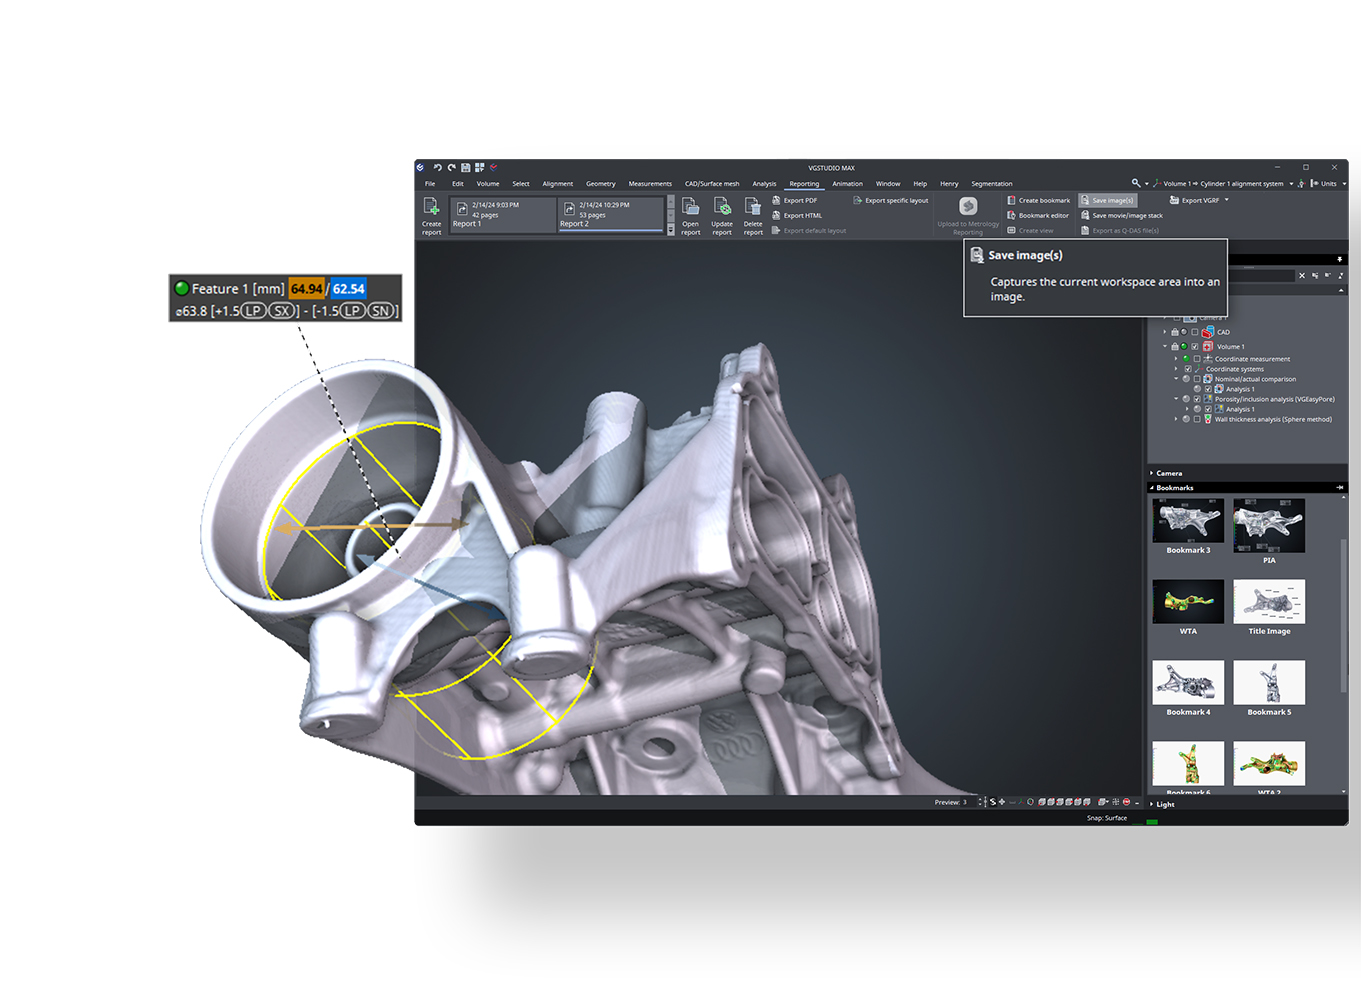1361x986 pixels.
Task: Click Export HTML
Action: 797,215
